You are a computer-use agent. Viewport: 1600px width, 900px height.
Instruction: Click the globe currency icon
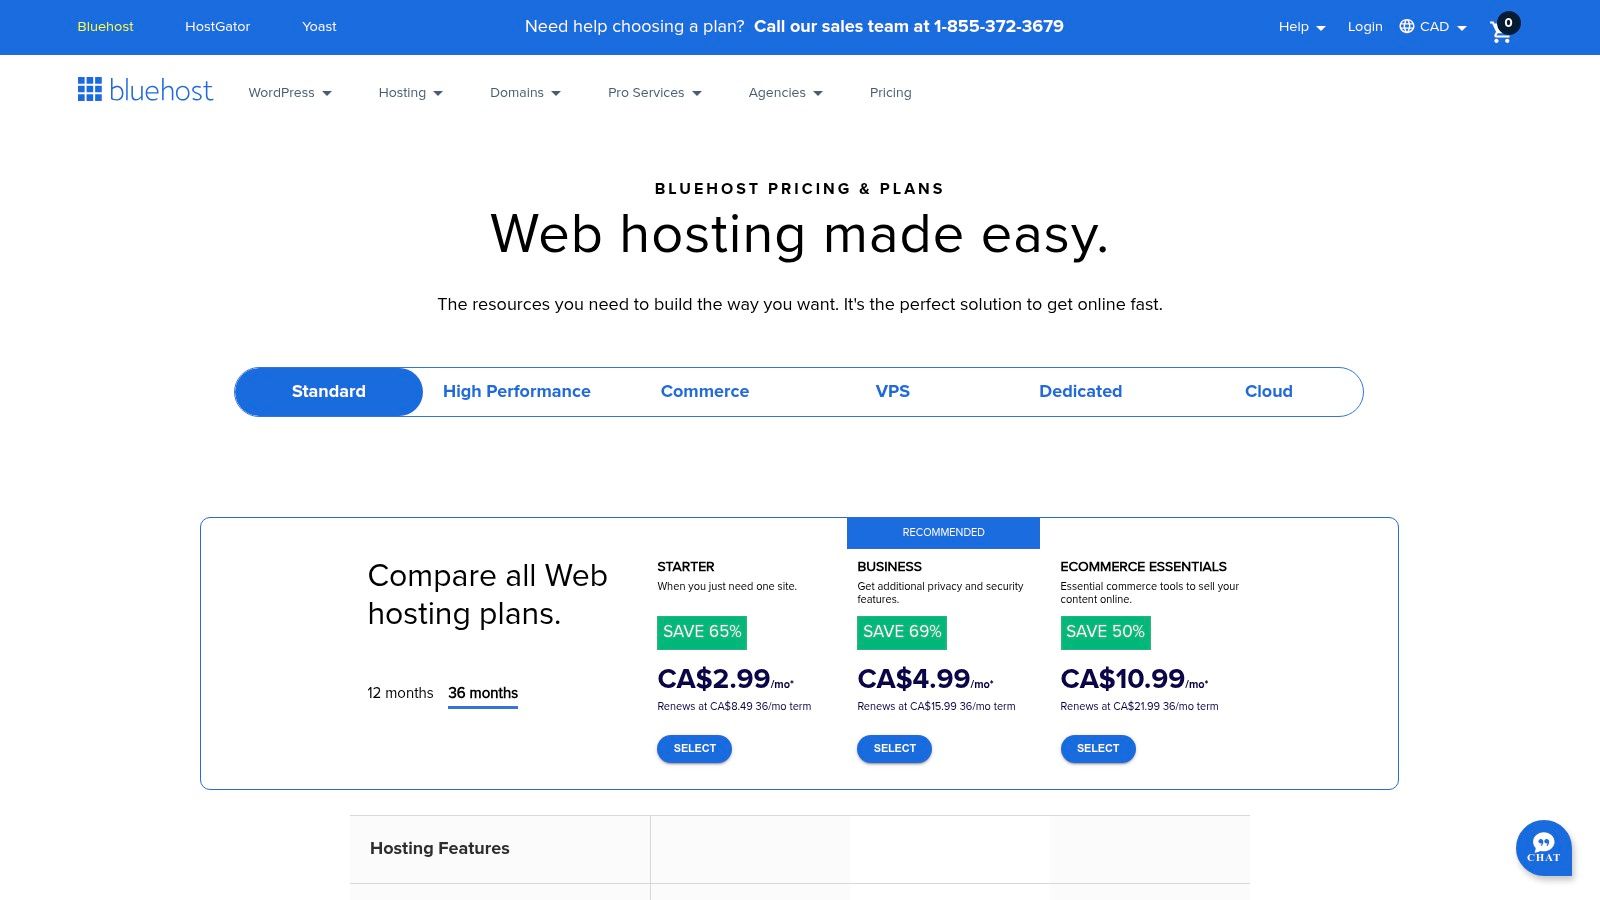[1406, 26]
